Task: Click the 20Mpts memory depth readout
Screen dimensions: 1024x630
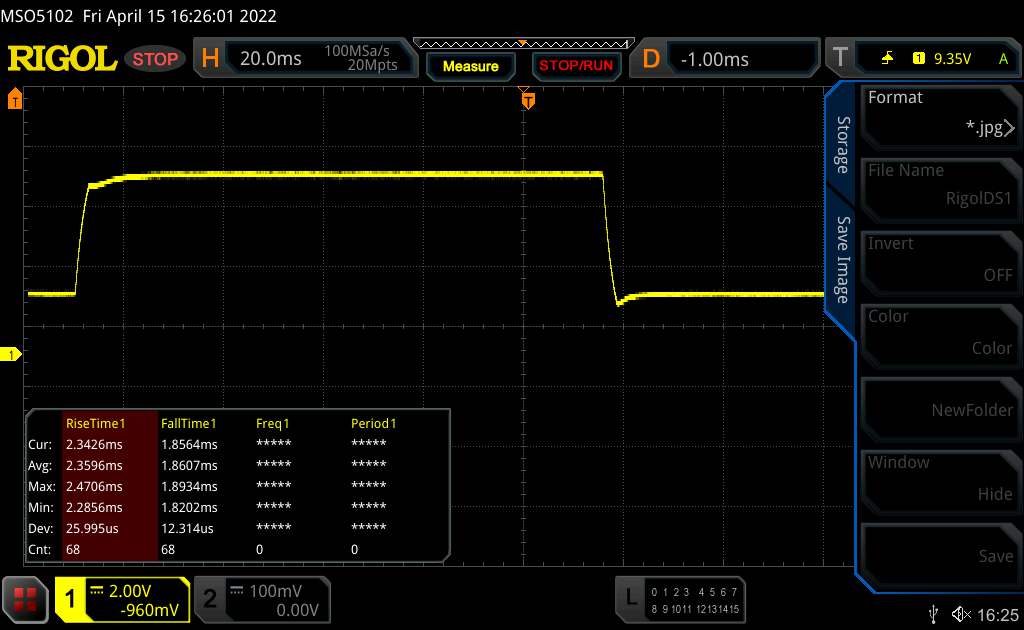Action: tap(372, 65)
